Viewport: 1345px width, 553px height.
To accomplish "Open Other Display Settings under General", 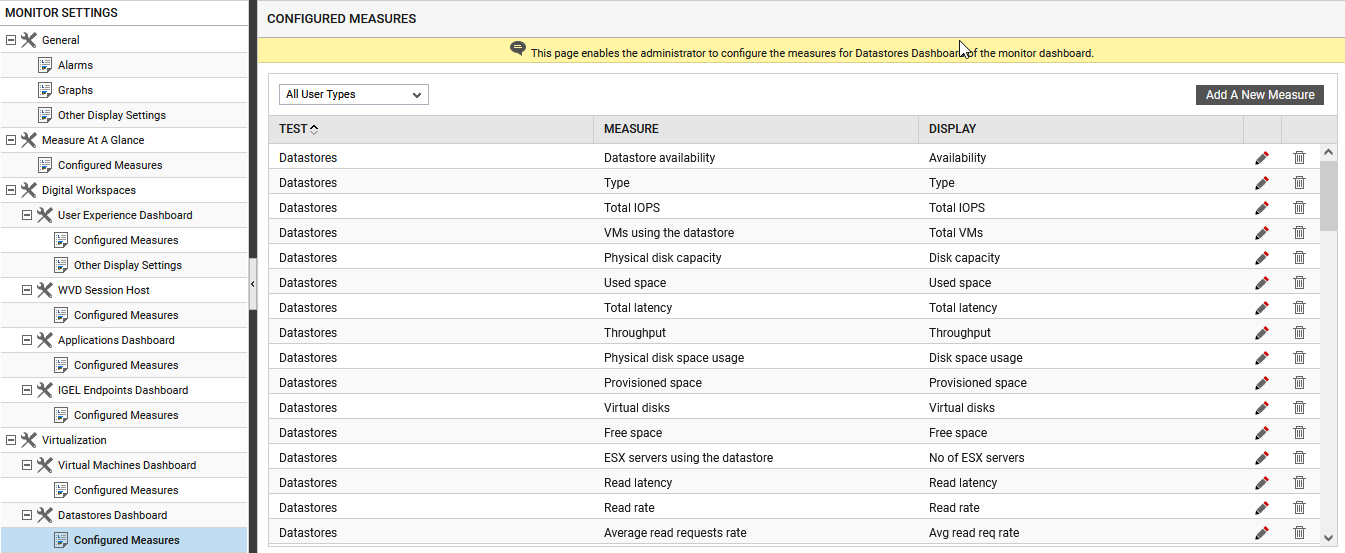I will pos(112,115).
